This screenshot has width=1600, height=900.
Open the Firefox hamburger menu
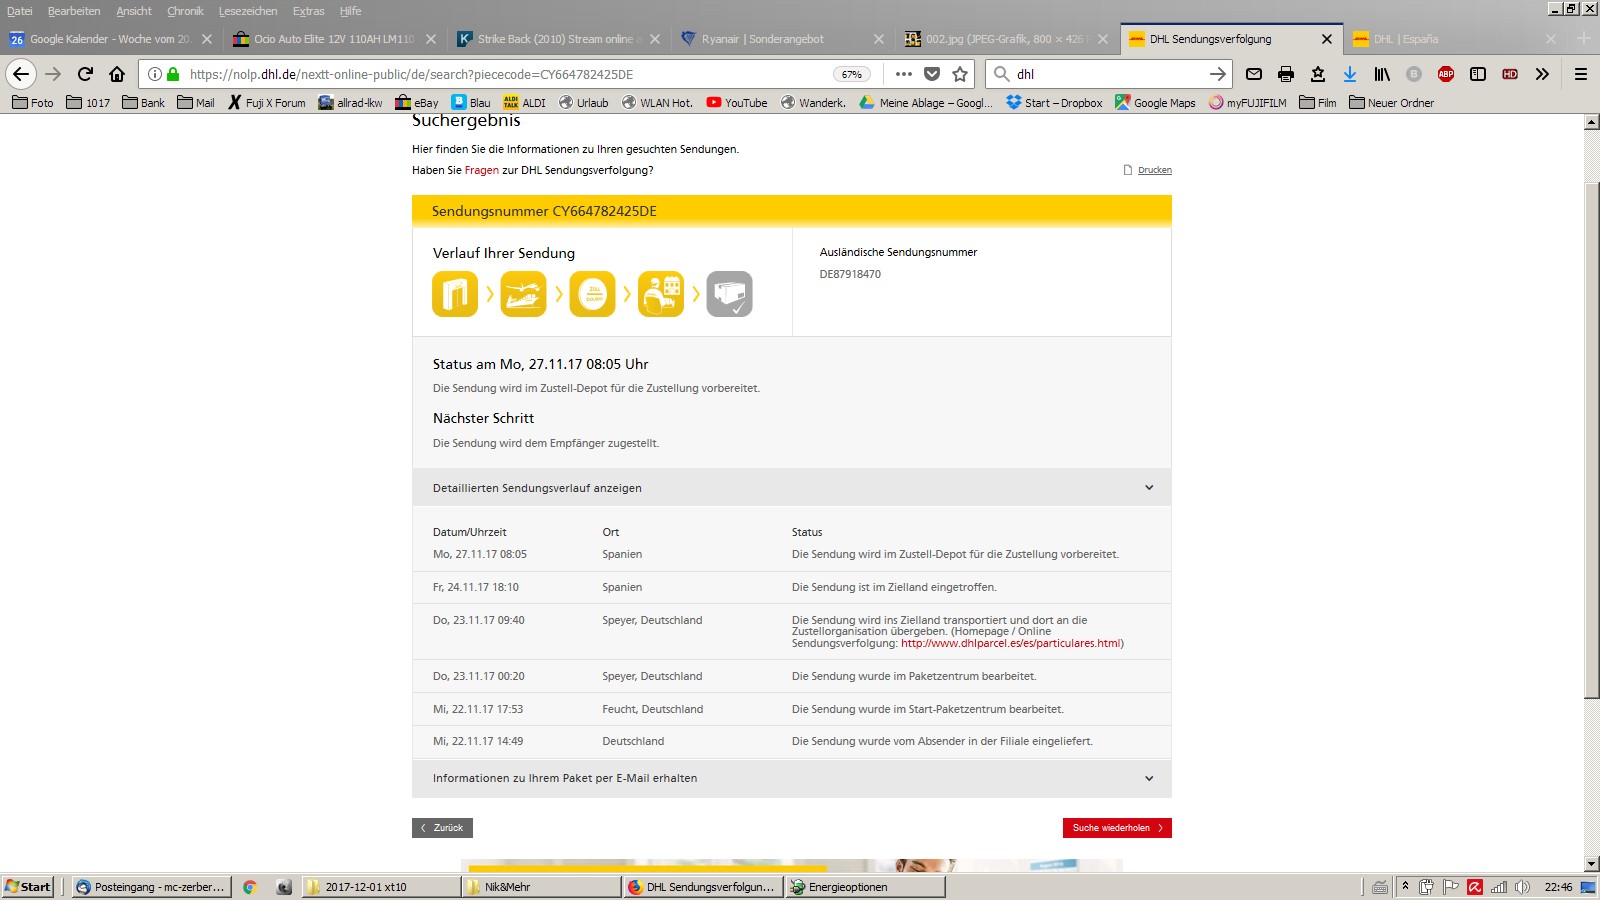[1581, 74]
